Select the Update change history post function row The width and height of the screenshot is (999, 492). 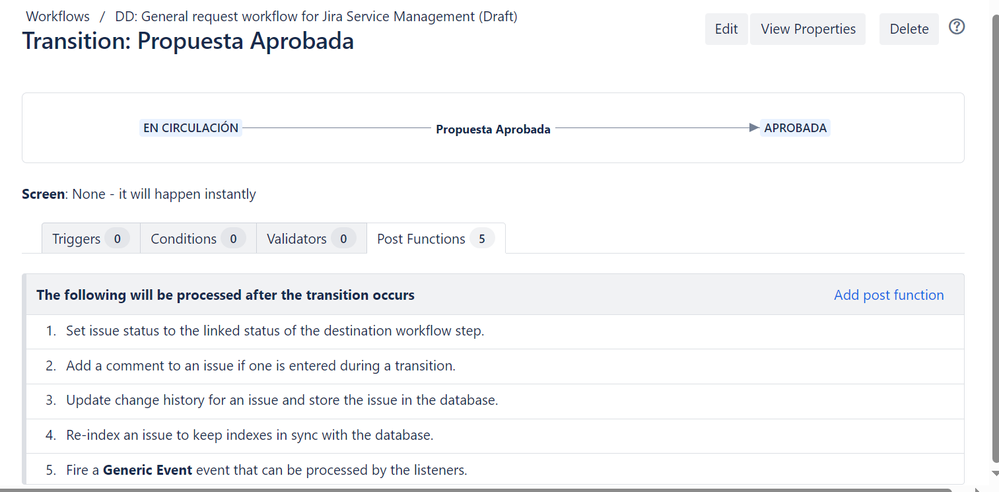pyautogui.click(x=494, y=401)
